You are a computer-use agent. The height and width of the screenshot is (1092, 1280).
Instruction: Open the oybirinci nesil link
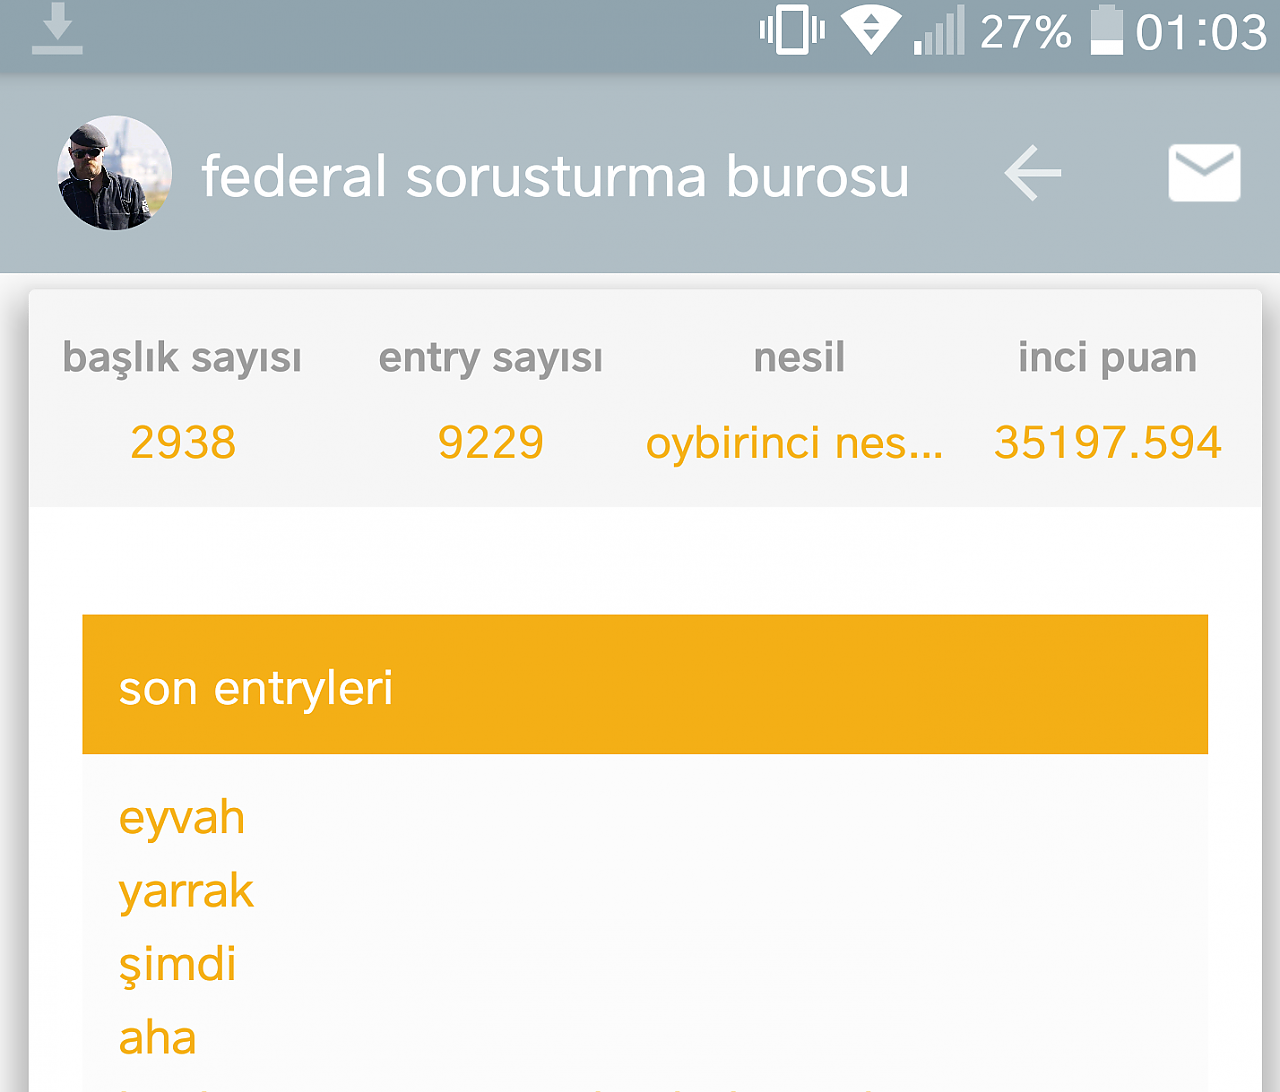[x=795, y=443]
